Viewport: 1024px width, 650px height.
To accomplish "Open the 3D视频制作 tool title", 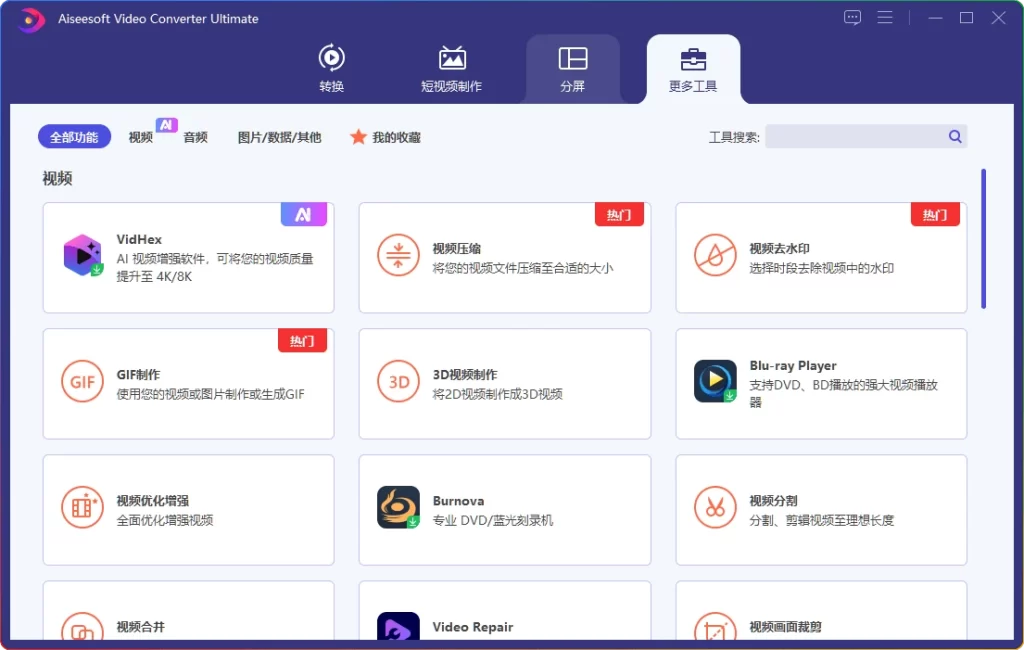I will pyautogui.click(x=465, y=374).
